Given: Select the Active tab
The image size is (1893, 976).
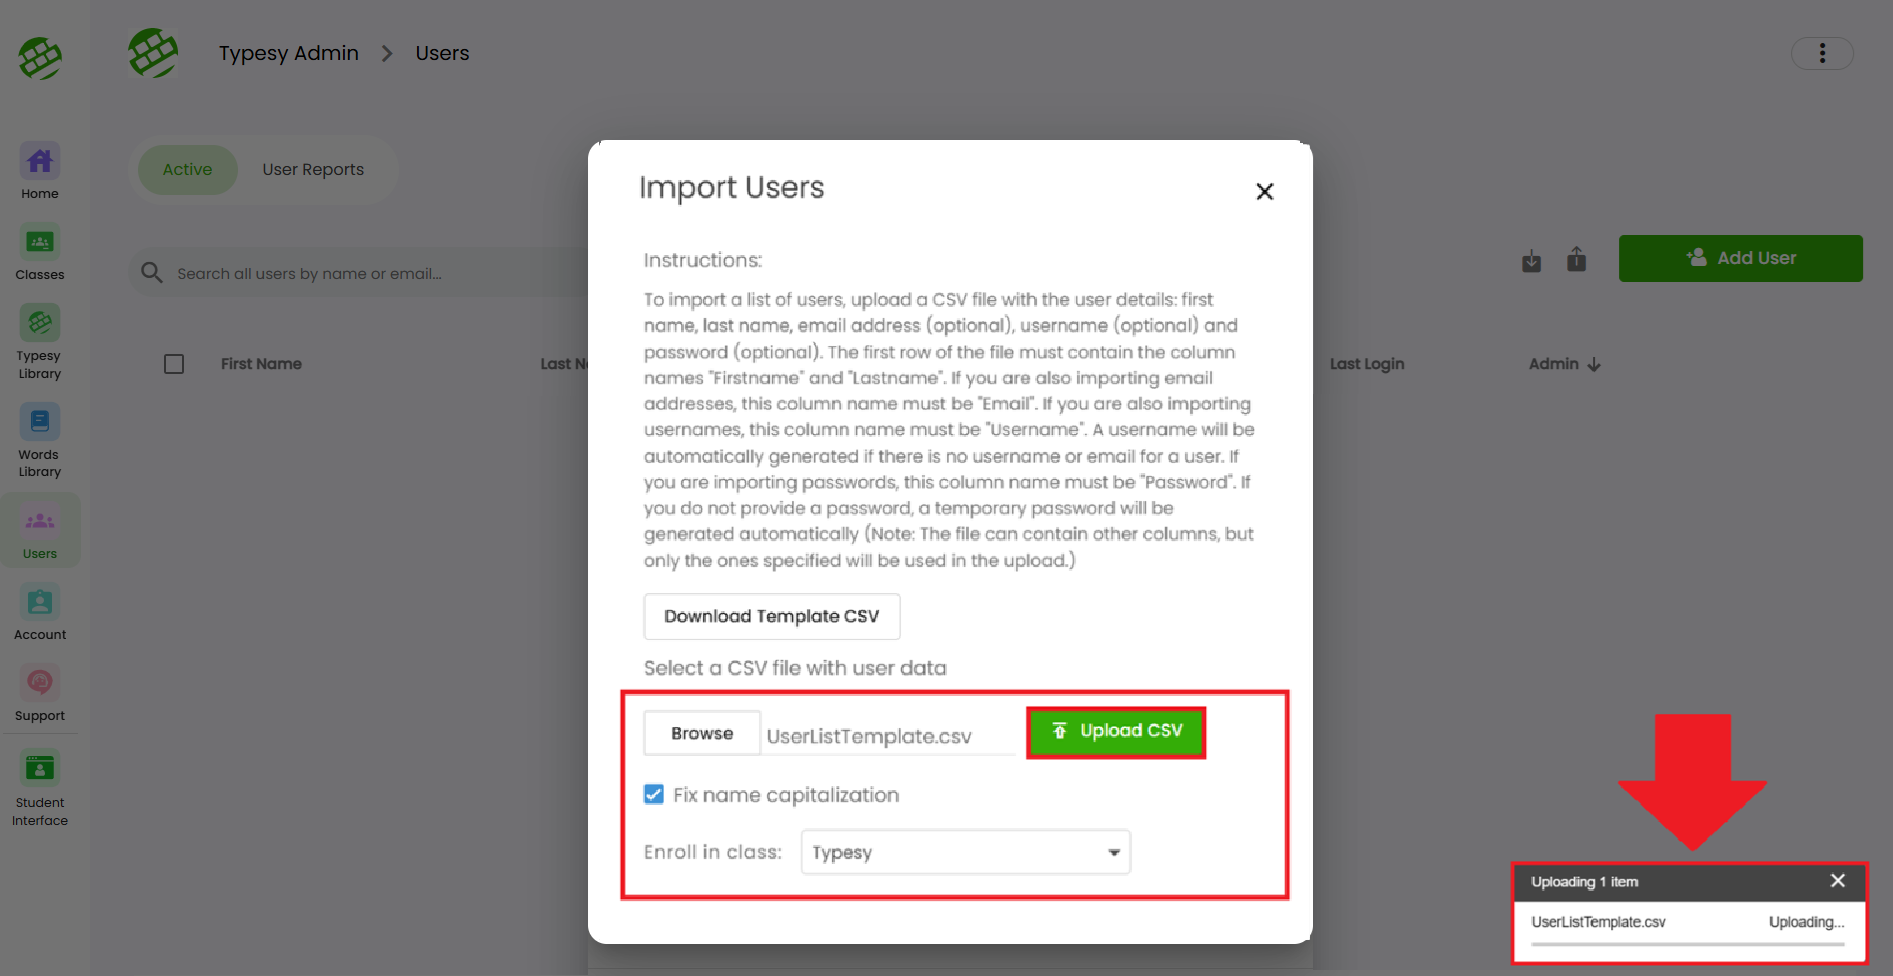Looking at the screenshot, I should click(x=188, y=170).
